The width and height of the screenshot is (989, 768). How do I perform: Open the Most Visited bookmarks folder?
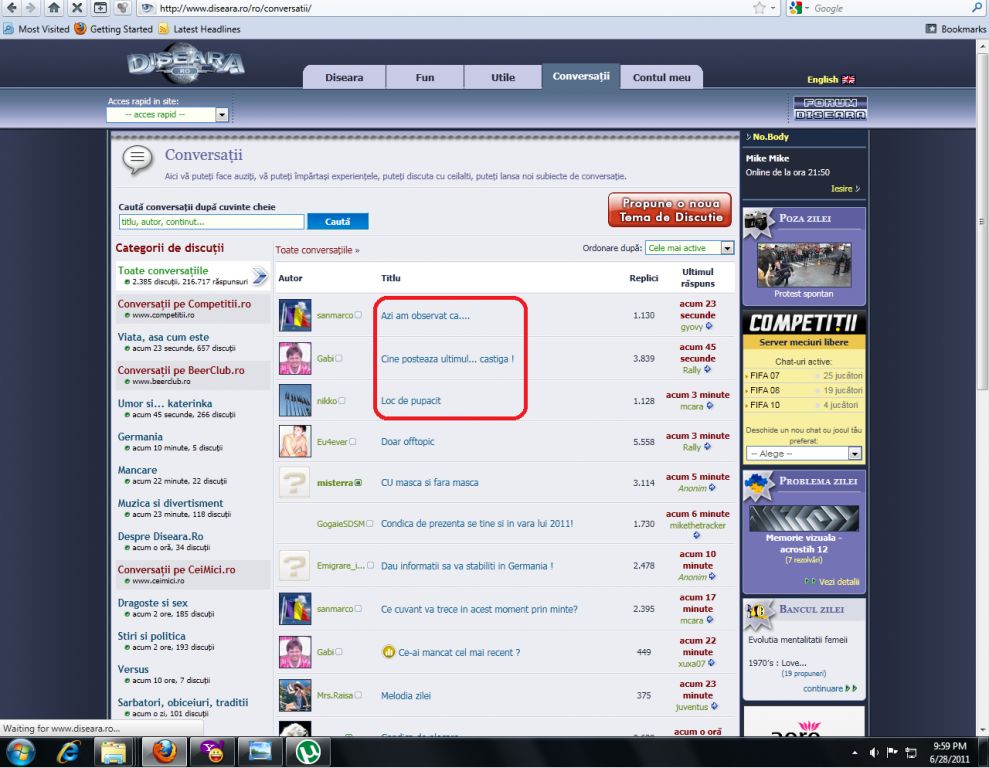pos(37,29)
